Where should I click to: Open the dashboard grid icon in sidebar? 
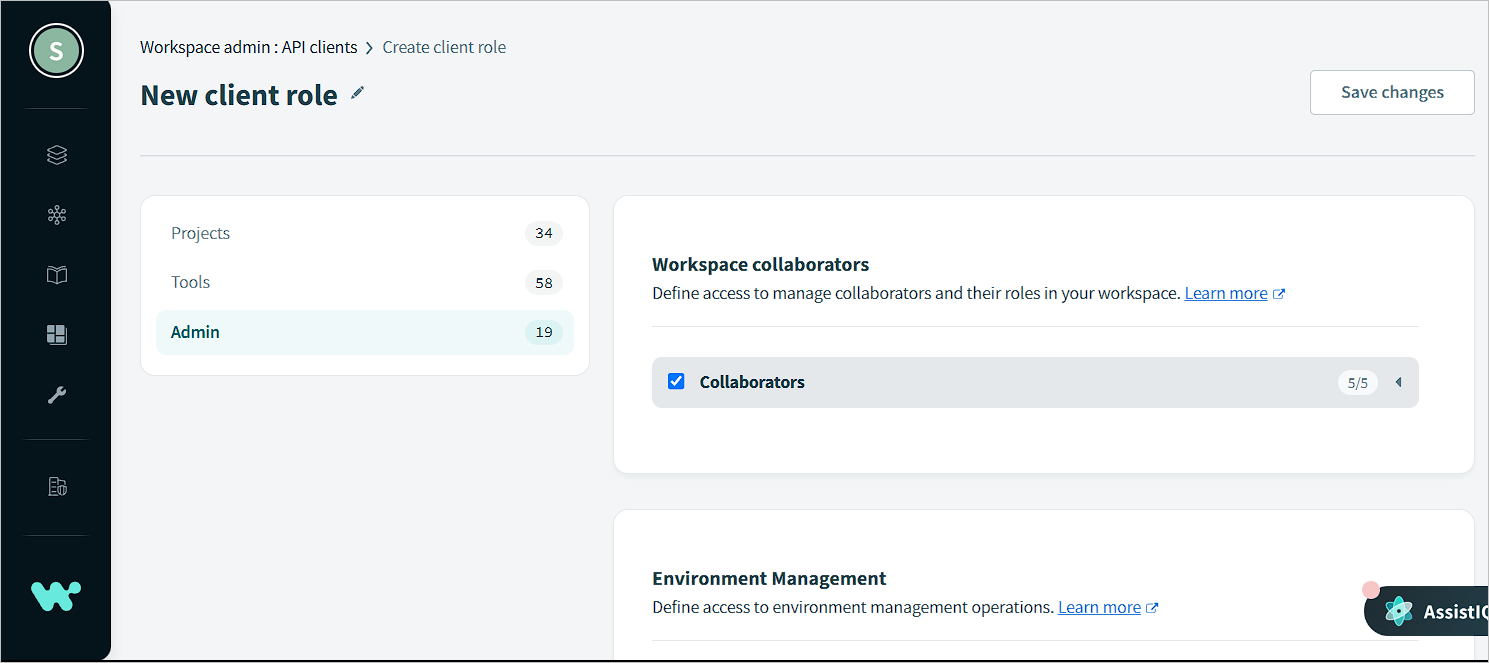(x=57, y=335)
